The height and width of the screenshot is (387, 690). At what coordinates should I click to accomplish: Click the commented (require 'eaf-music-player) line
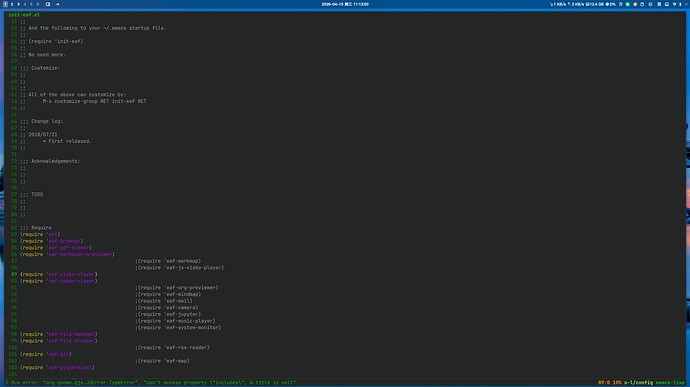click(175, 321)
